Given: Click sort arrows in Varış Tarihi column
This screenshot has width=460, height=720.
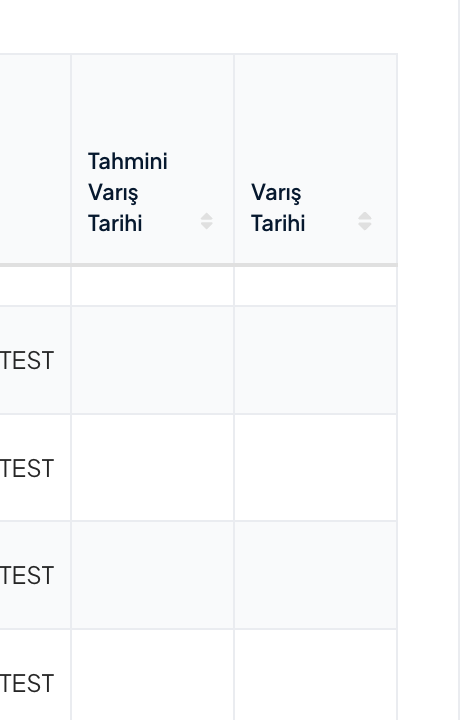Looking at the screenshot, I should click(365, 221).
